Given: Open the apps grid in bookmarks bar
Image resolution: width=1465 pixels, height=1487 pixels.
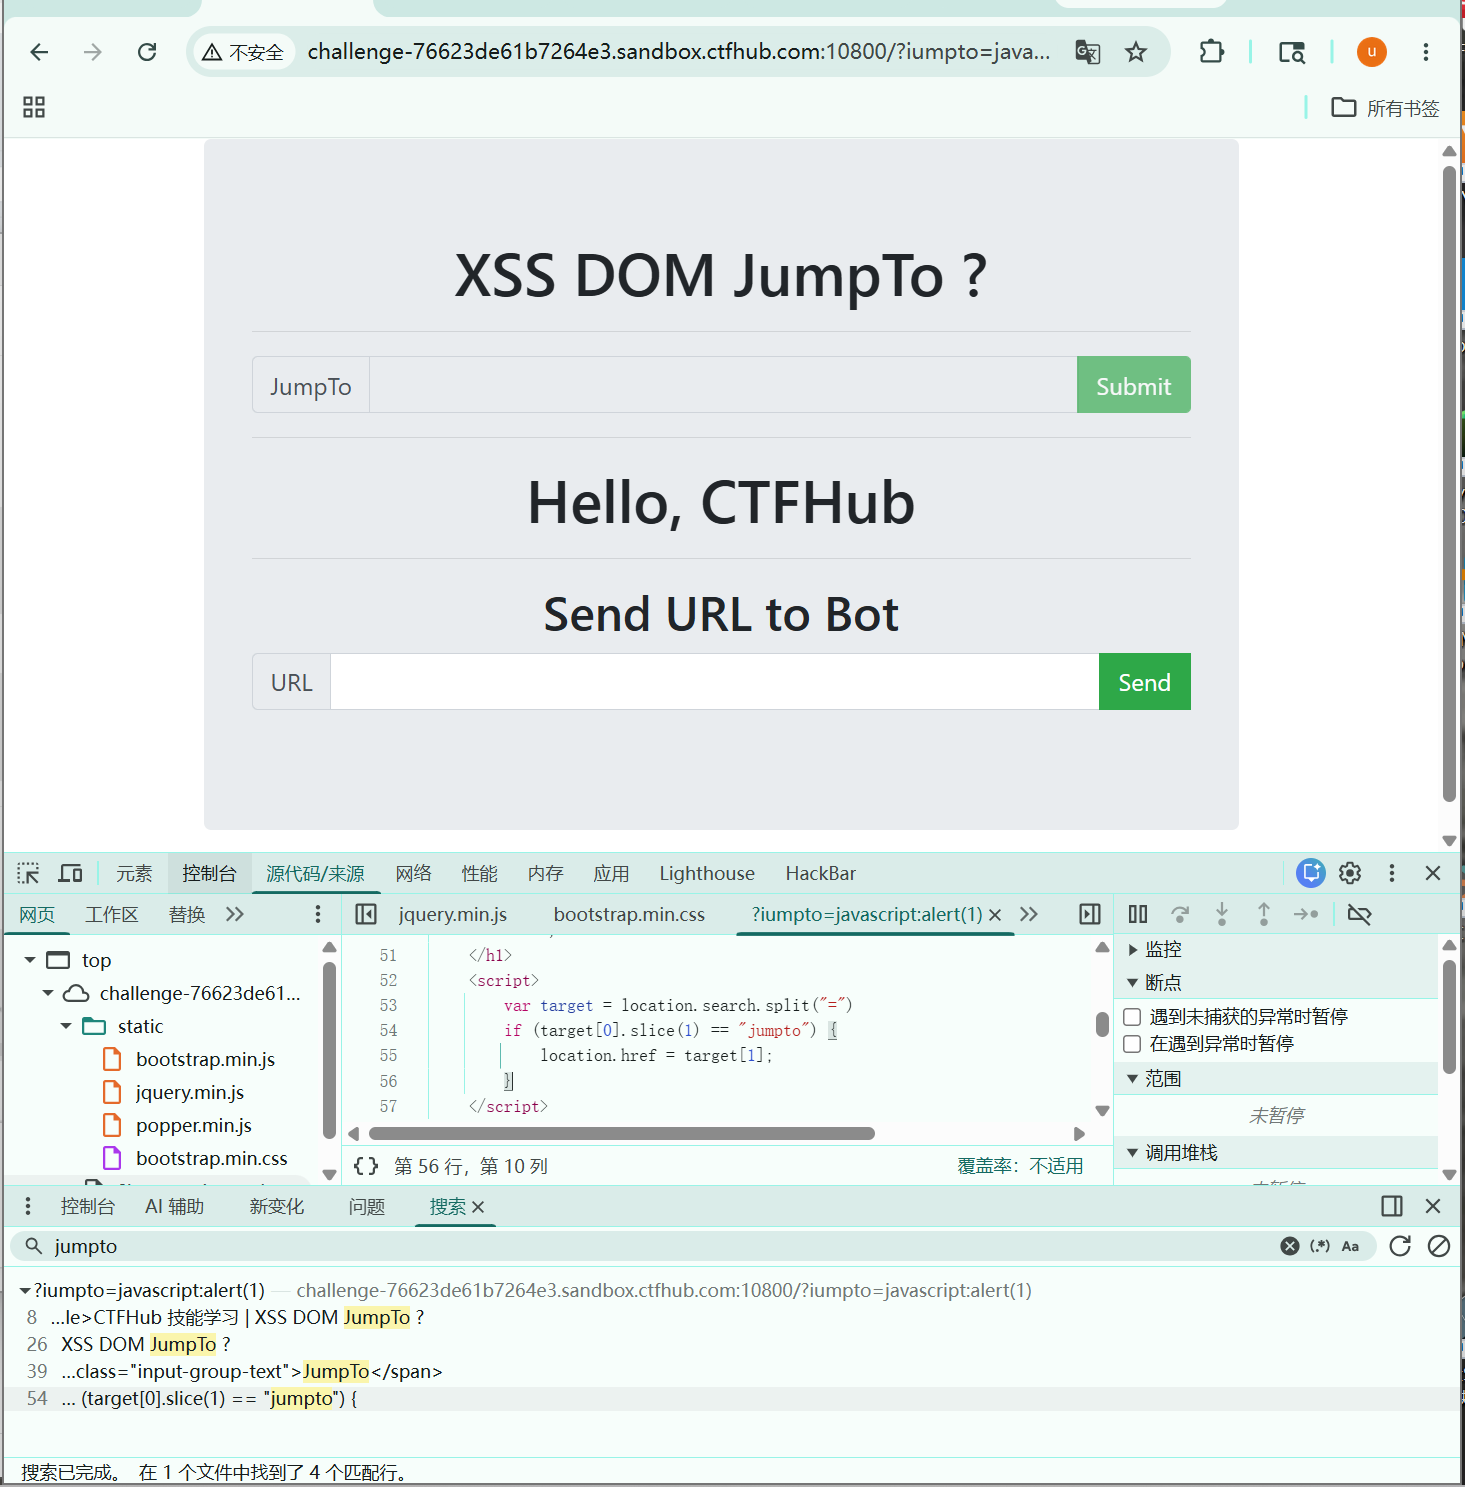Looking at the screenshot, I should click(34, 107).
